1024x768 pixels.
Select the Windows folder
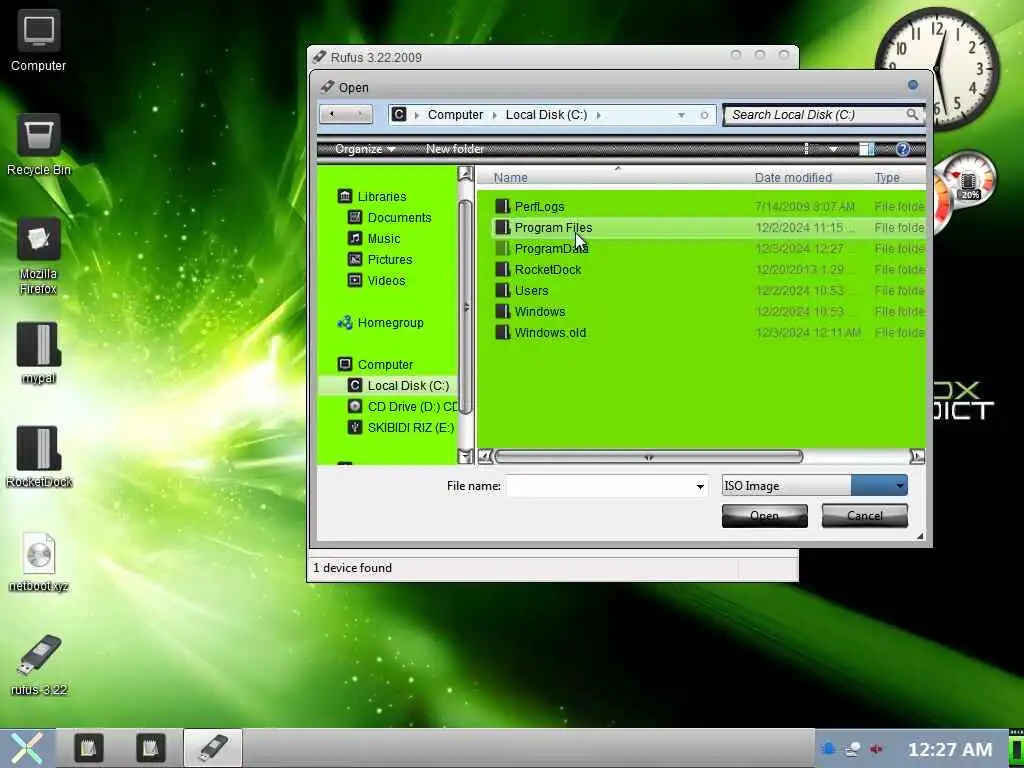point(530,312)
